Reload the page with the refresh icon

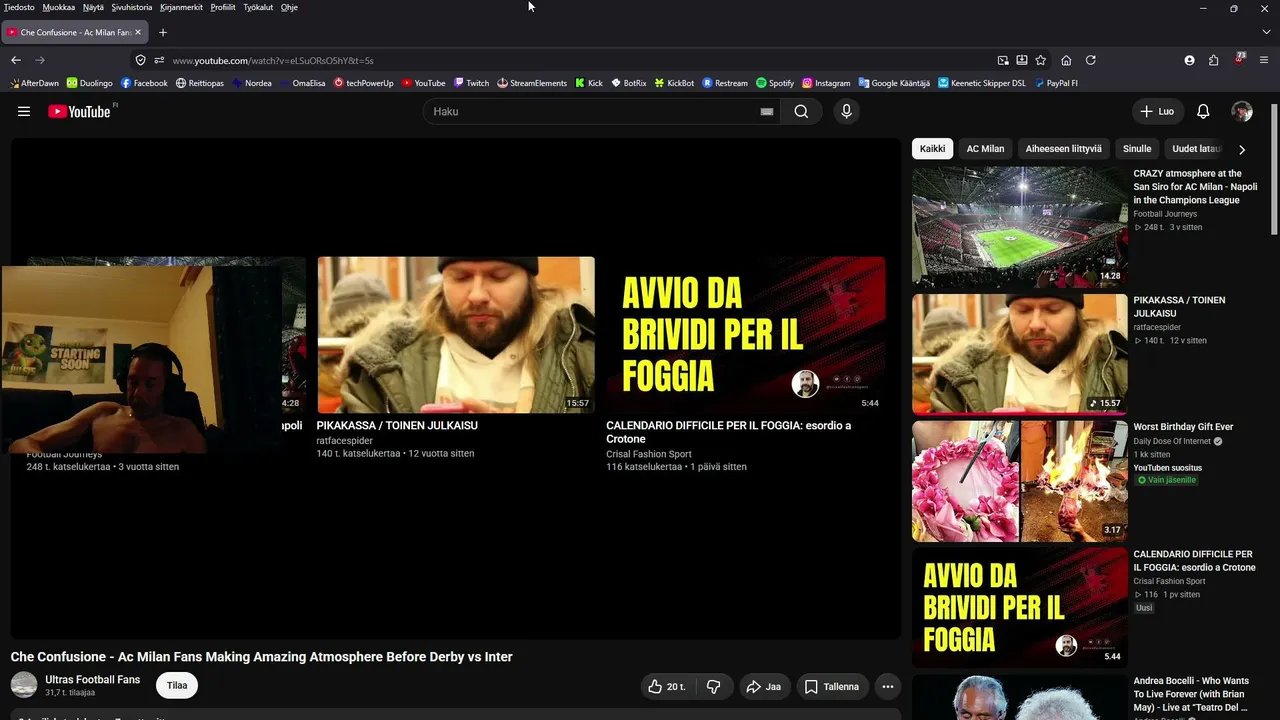pos(1091,60)
